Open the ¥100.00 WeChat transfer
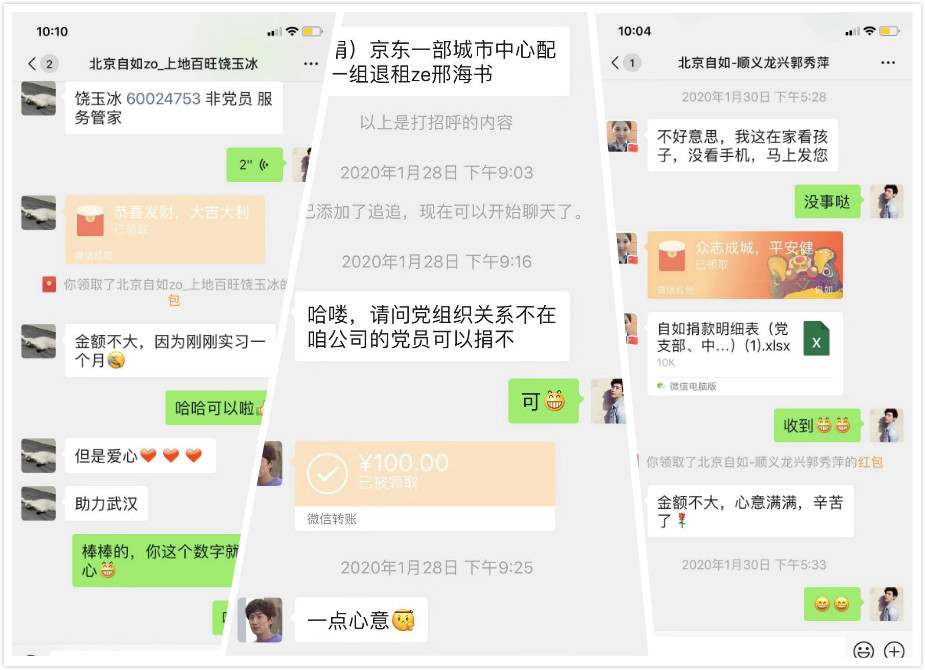 pyautogui.click(x=425, y=485)
